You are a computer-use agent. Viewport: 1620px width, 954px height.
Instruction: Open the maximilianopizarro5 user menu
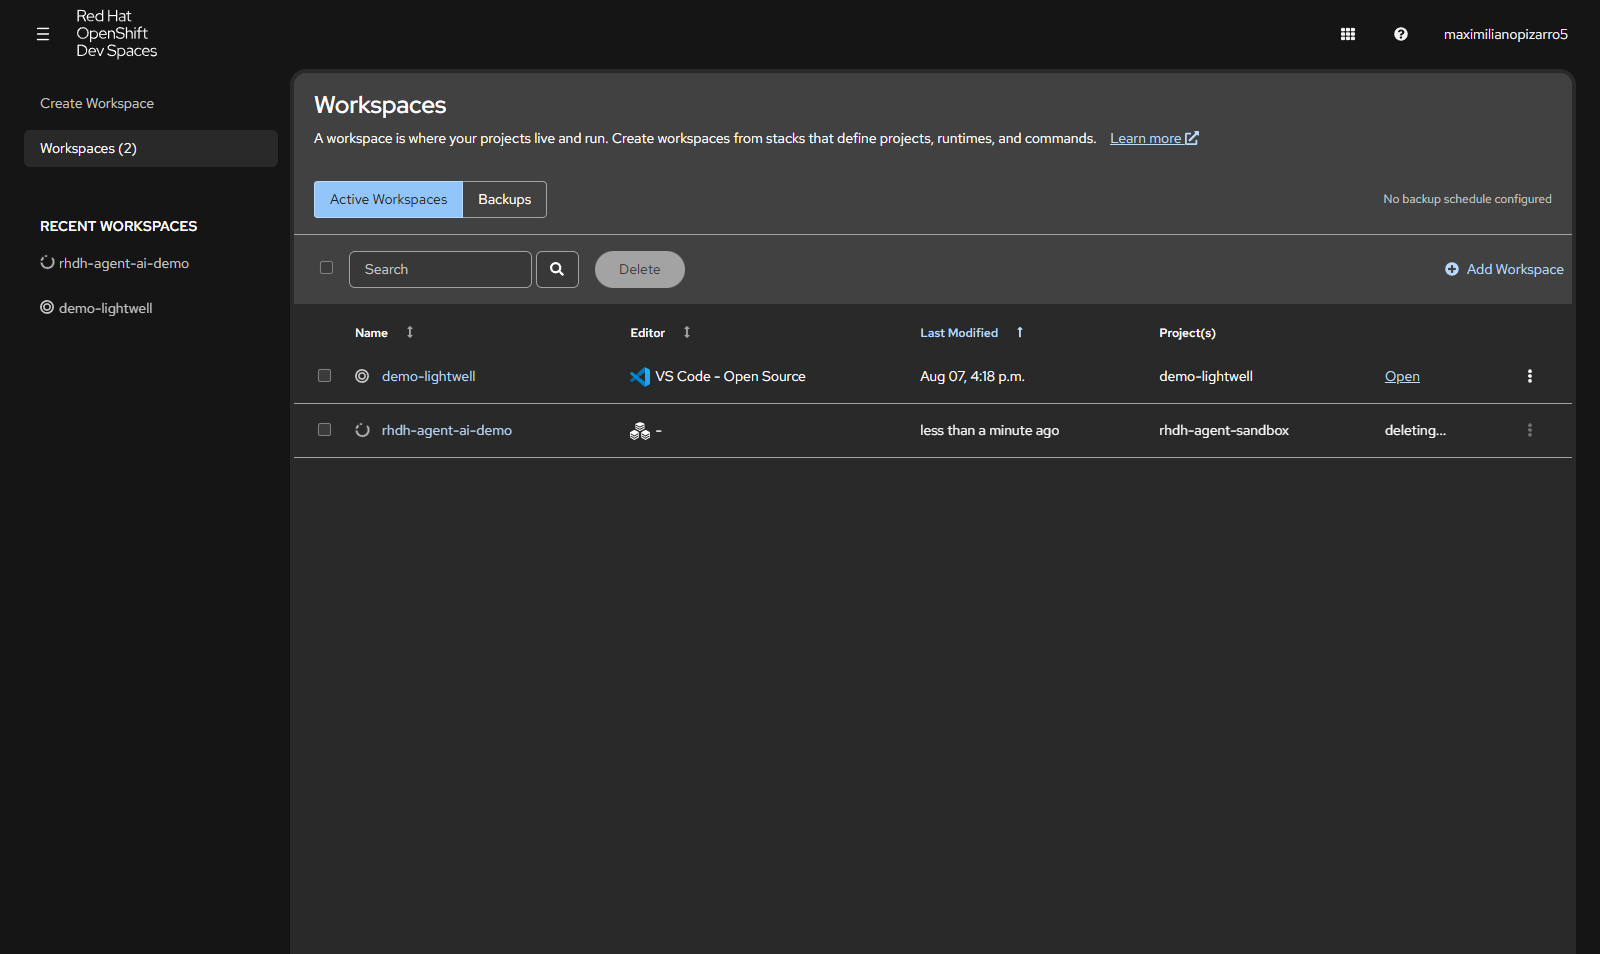click(1505, 34)
